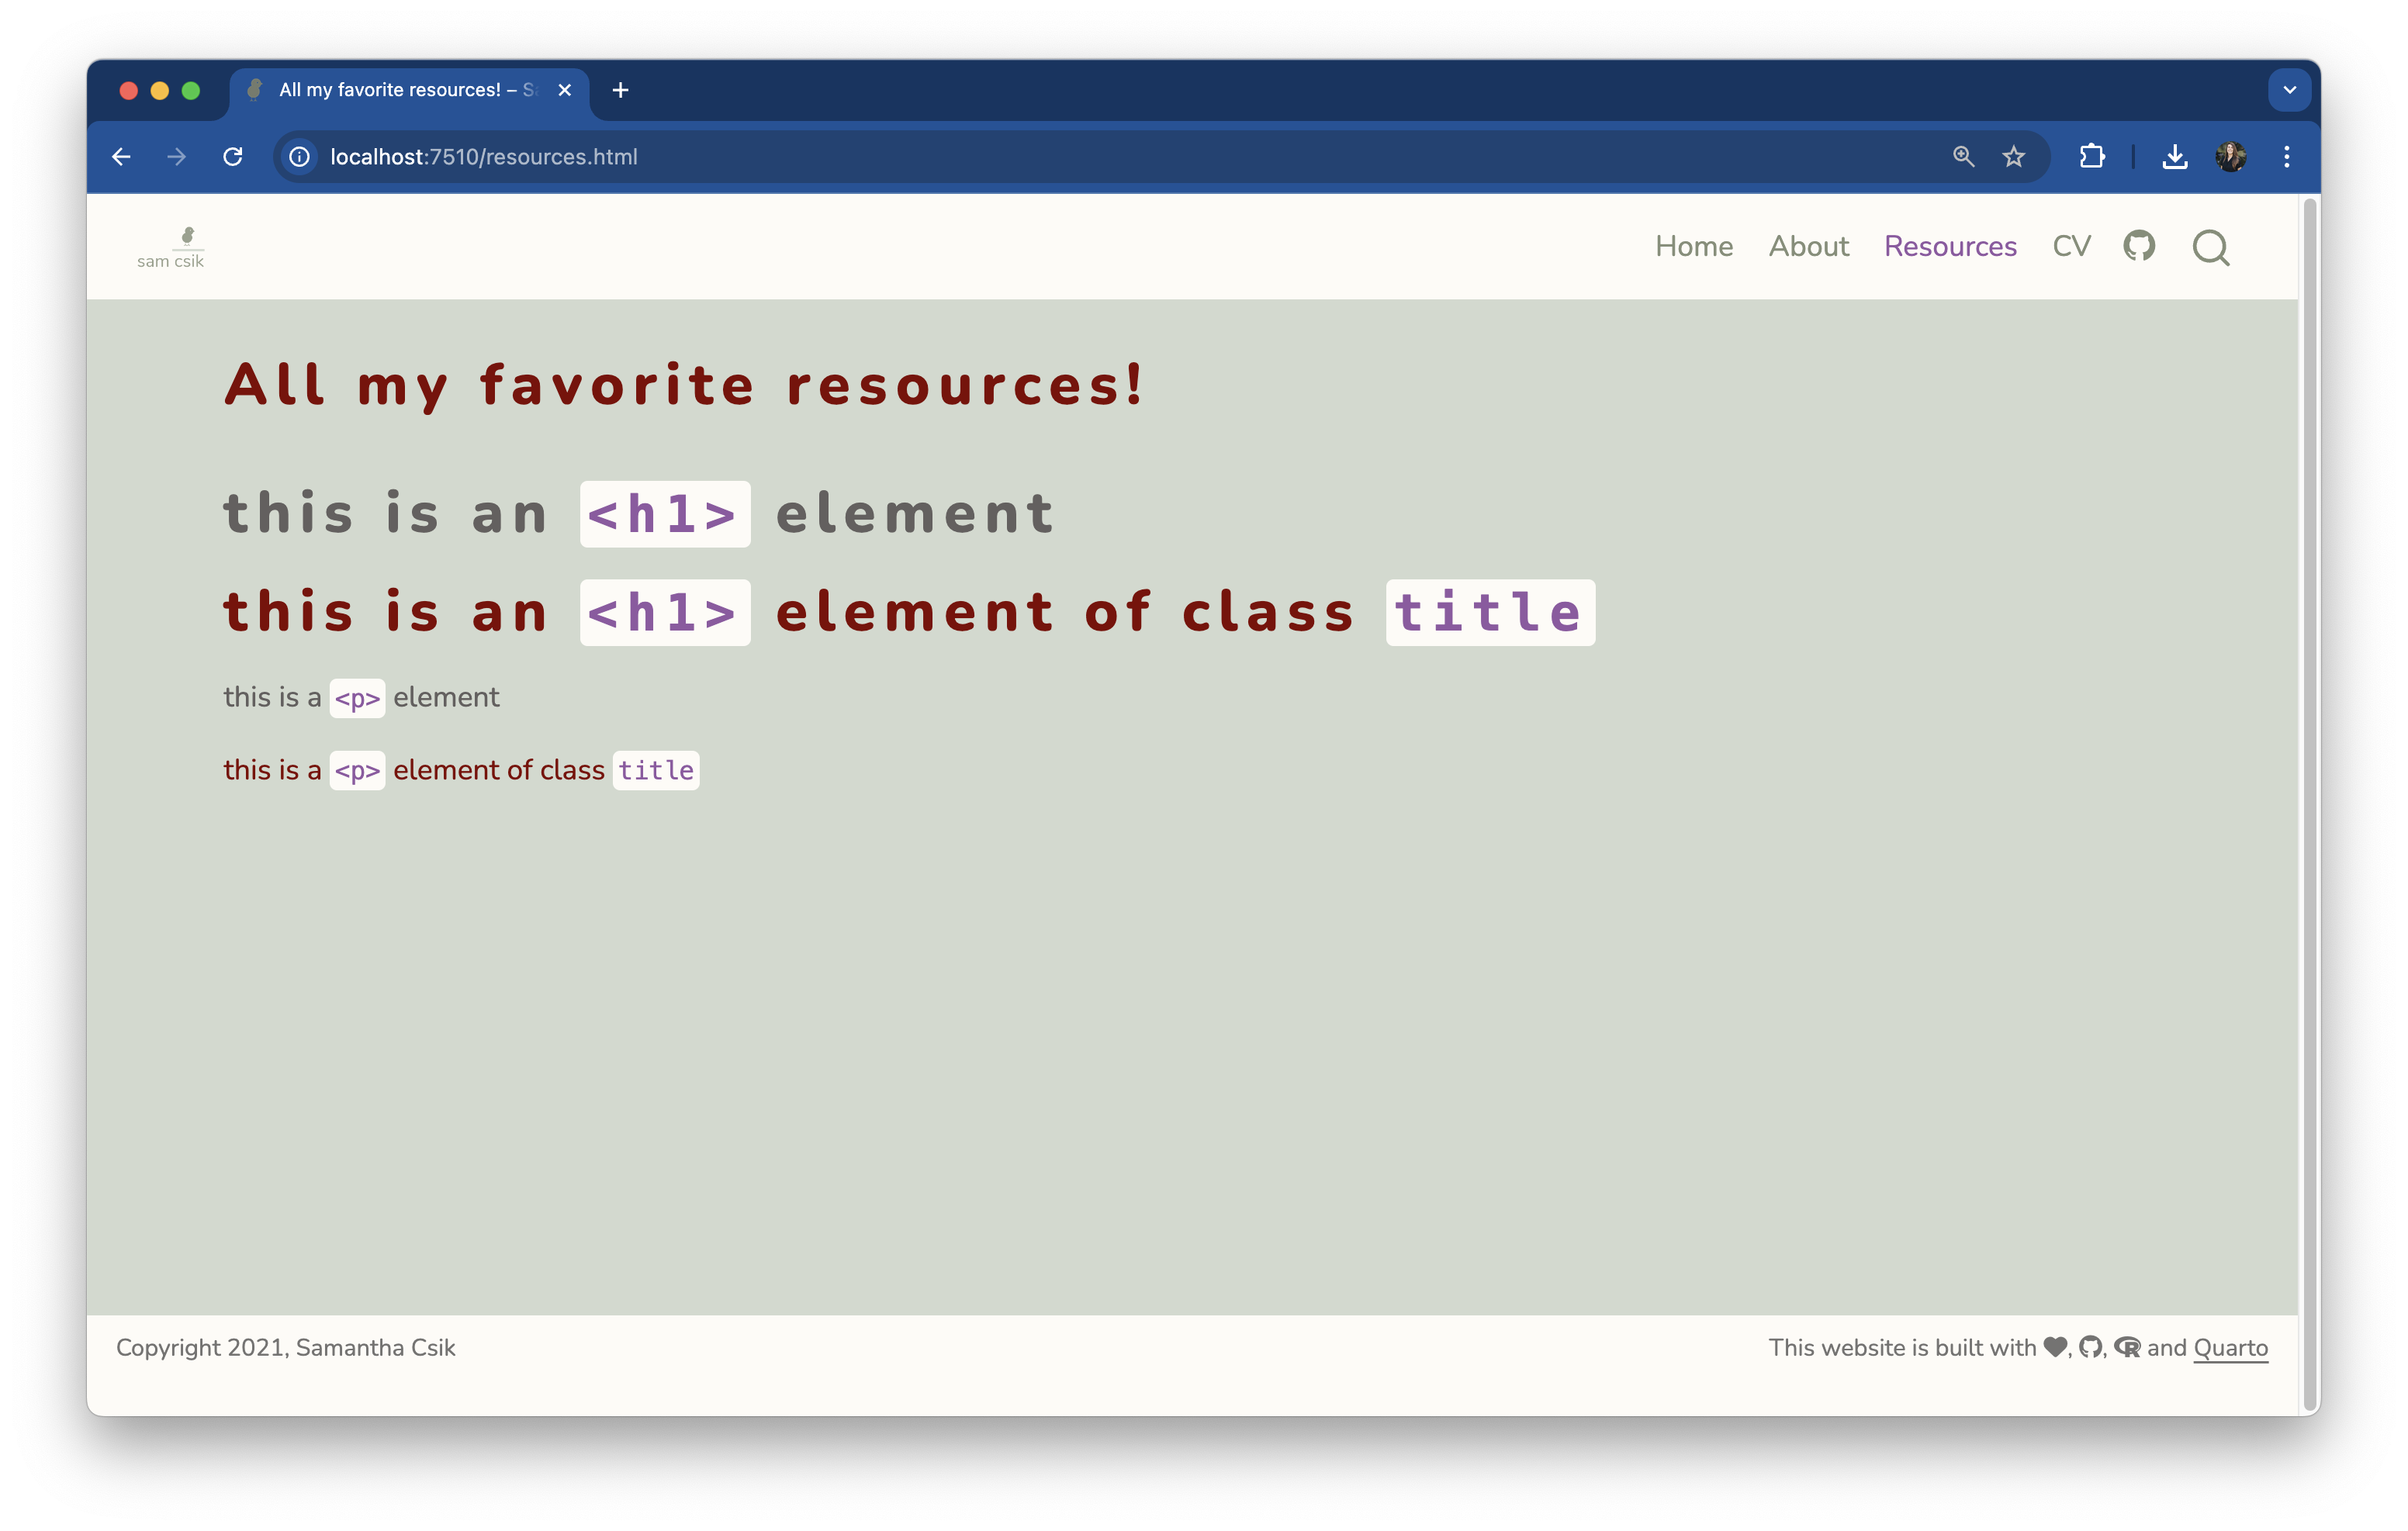Expand the tab search dropdown chevron

point(2289,90)
